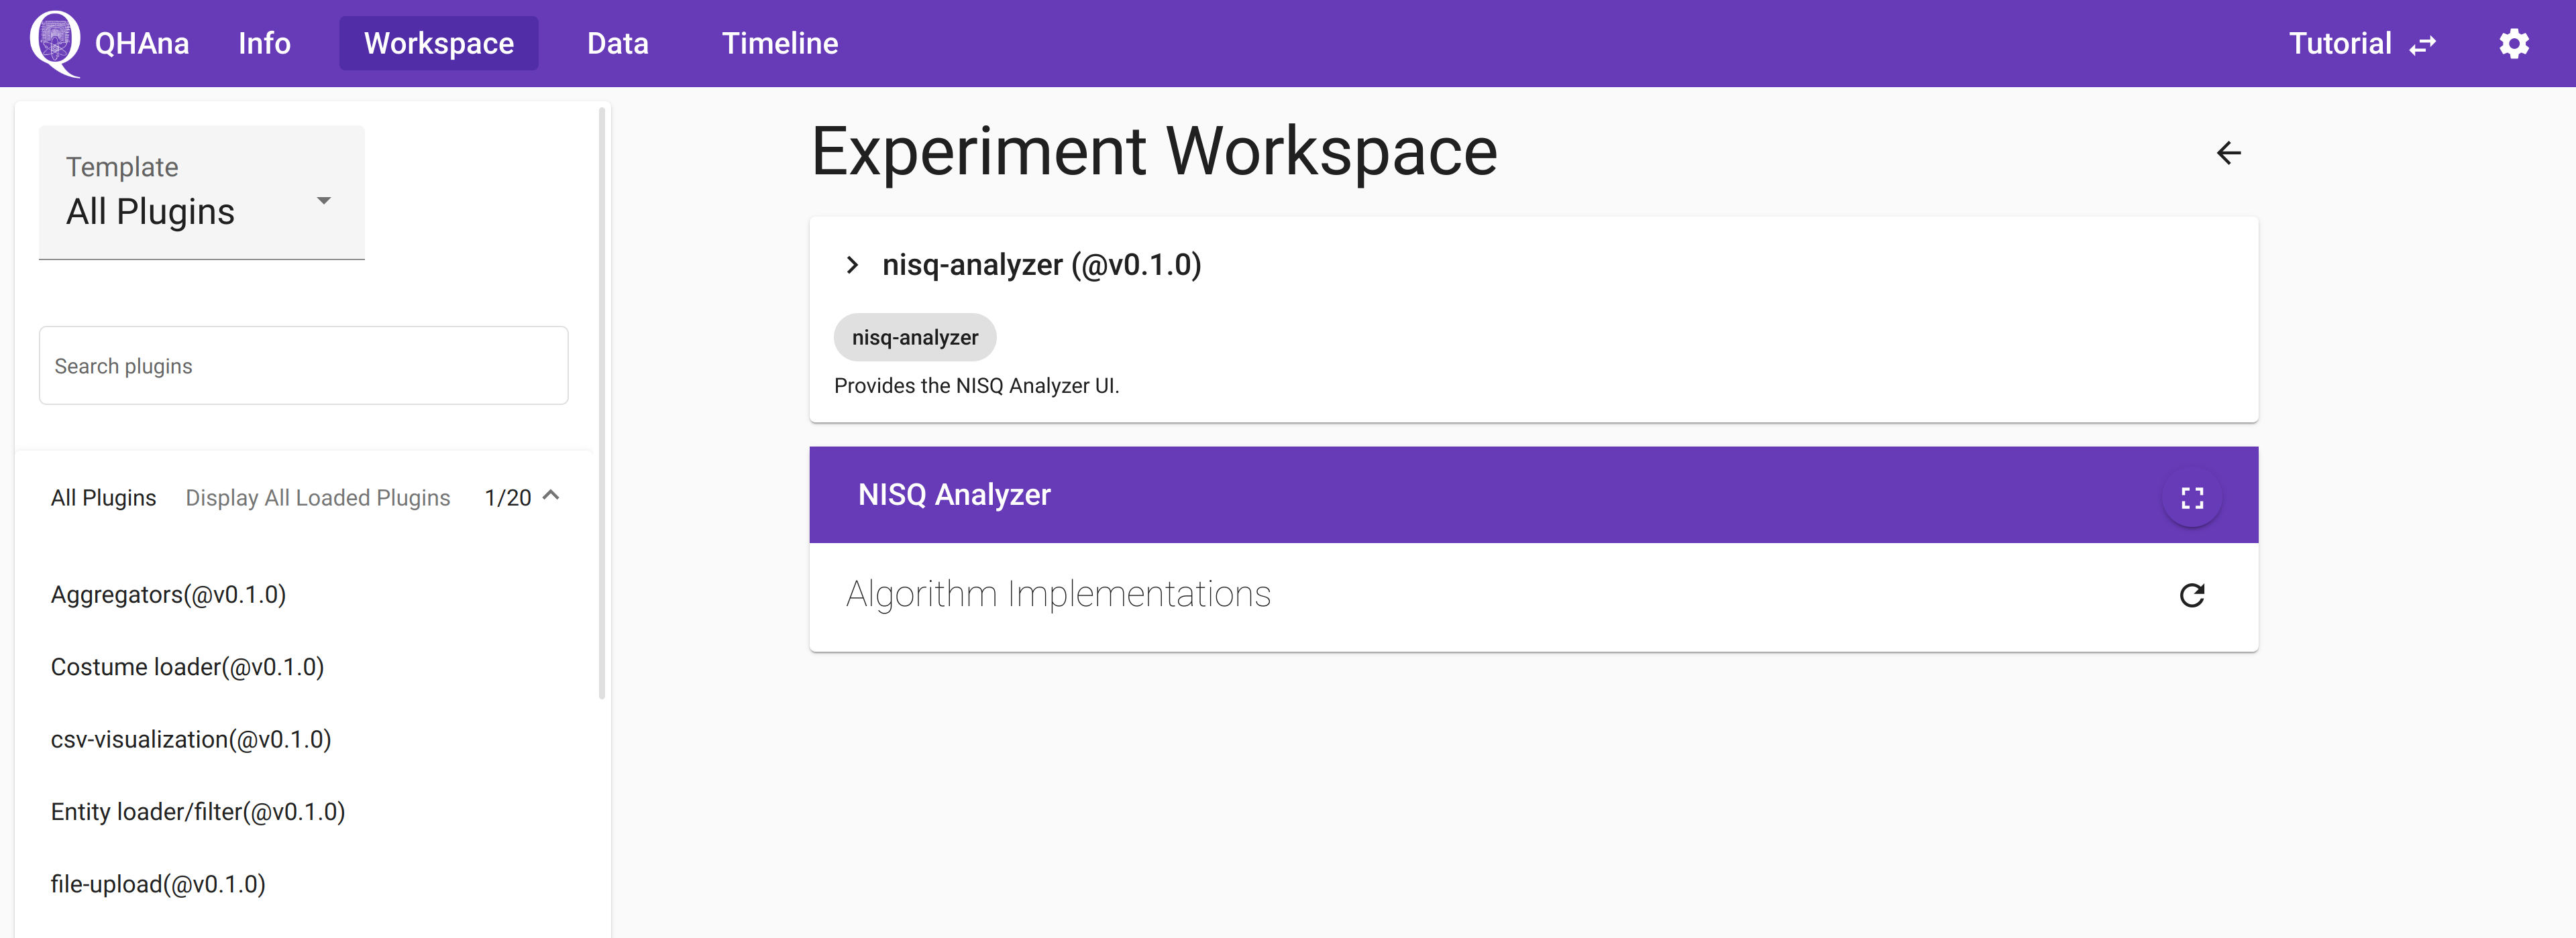Click the All Plugins group header
This screenshot has width=2576, height=938.
(304, 497)
